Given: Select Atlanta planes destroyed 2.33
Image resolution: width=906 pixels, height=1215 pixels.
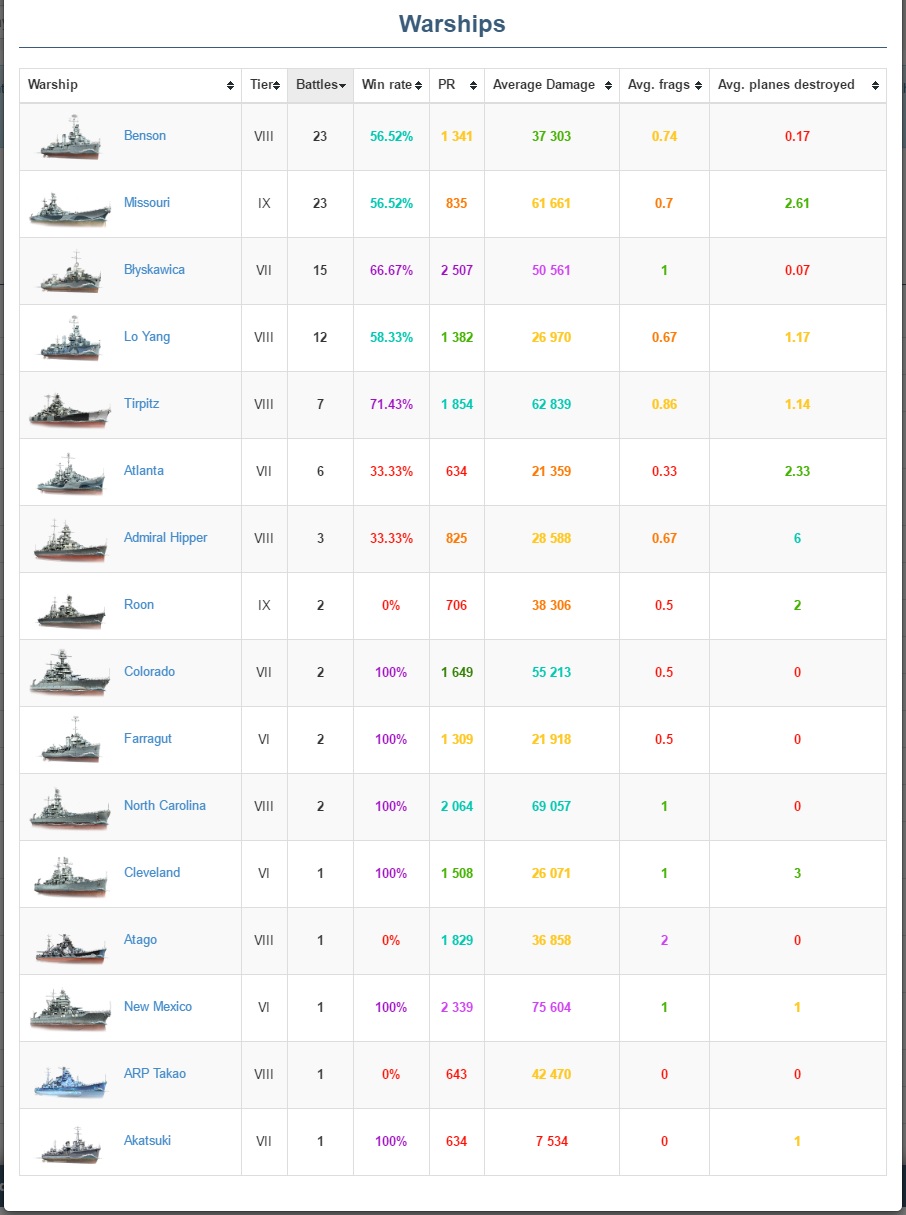Looking at the screenshot, I should pyautogui.click(x=797, y=471).
